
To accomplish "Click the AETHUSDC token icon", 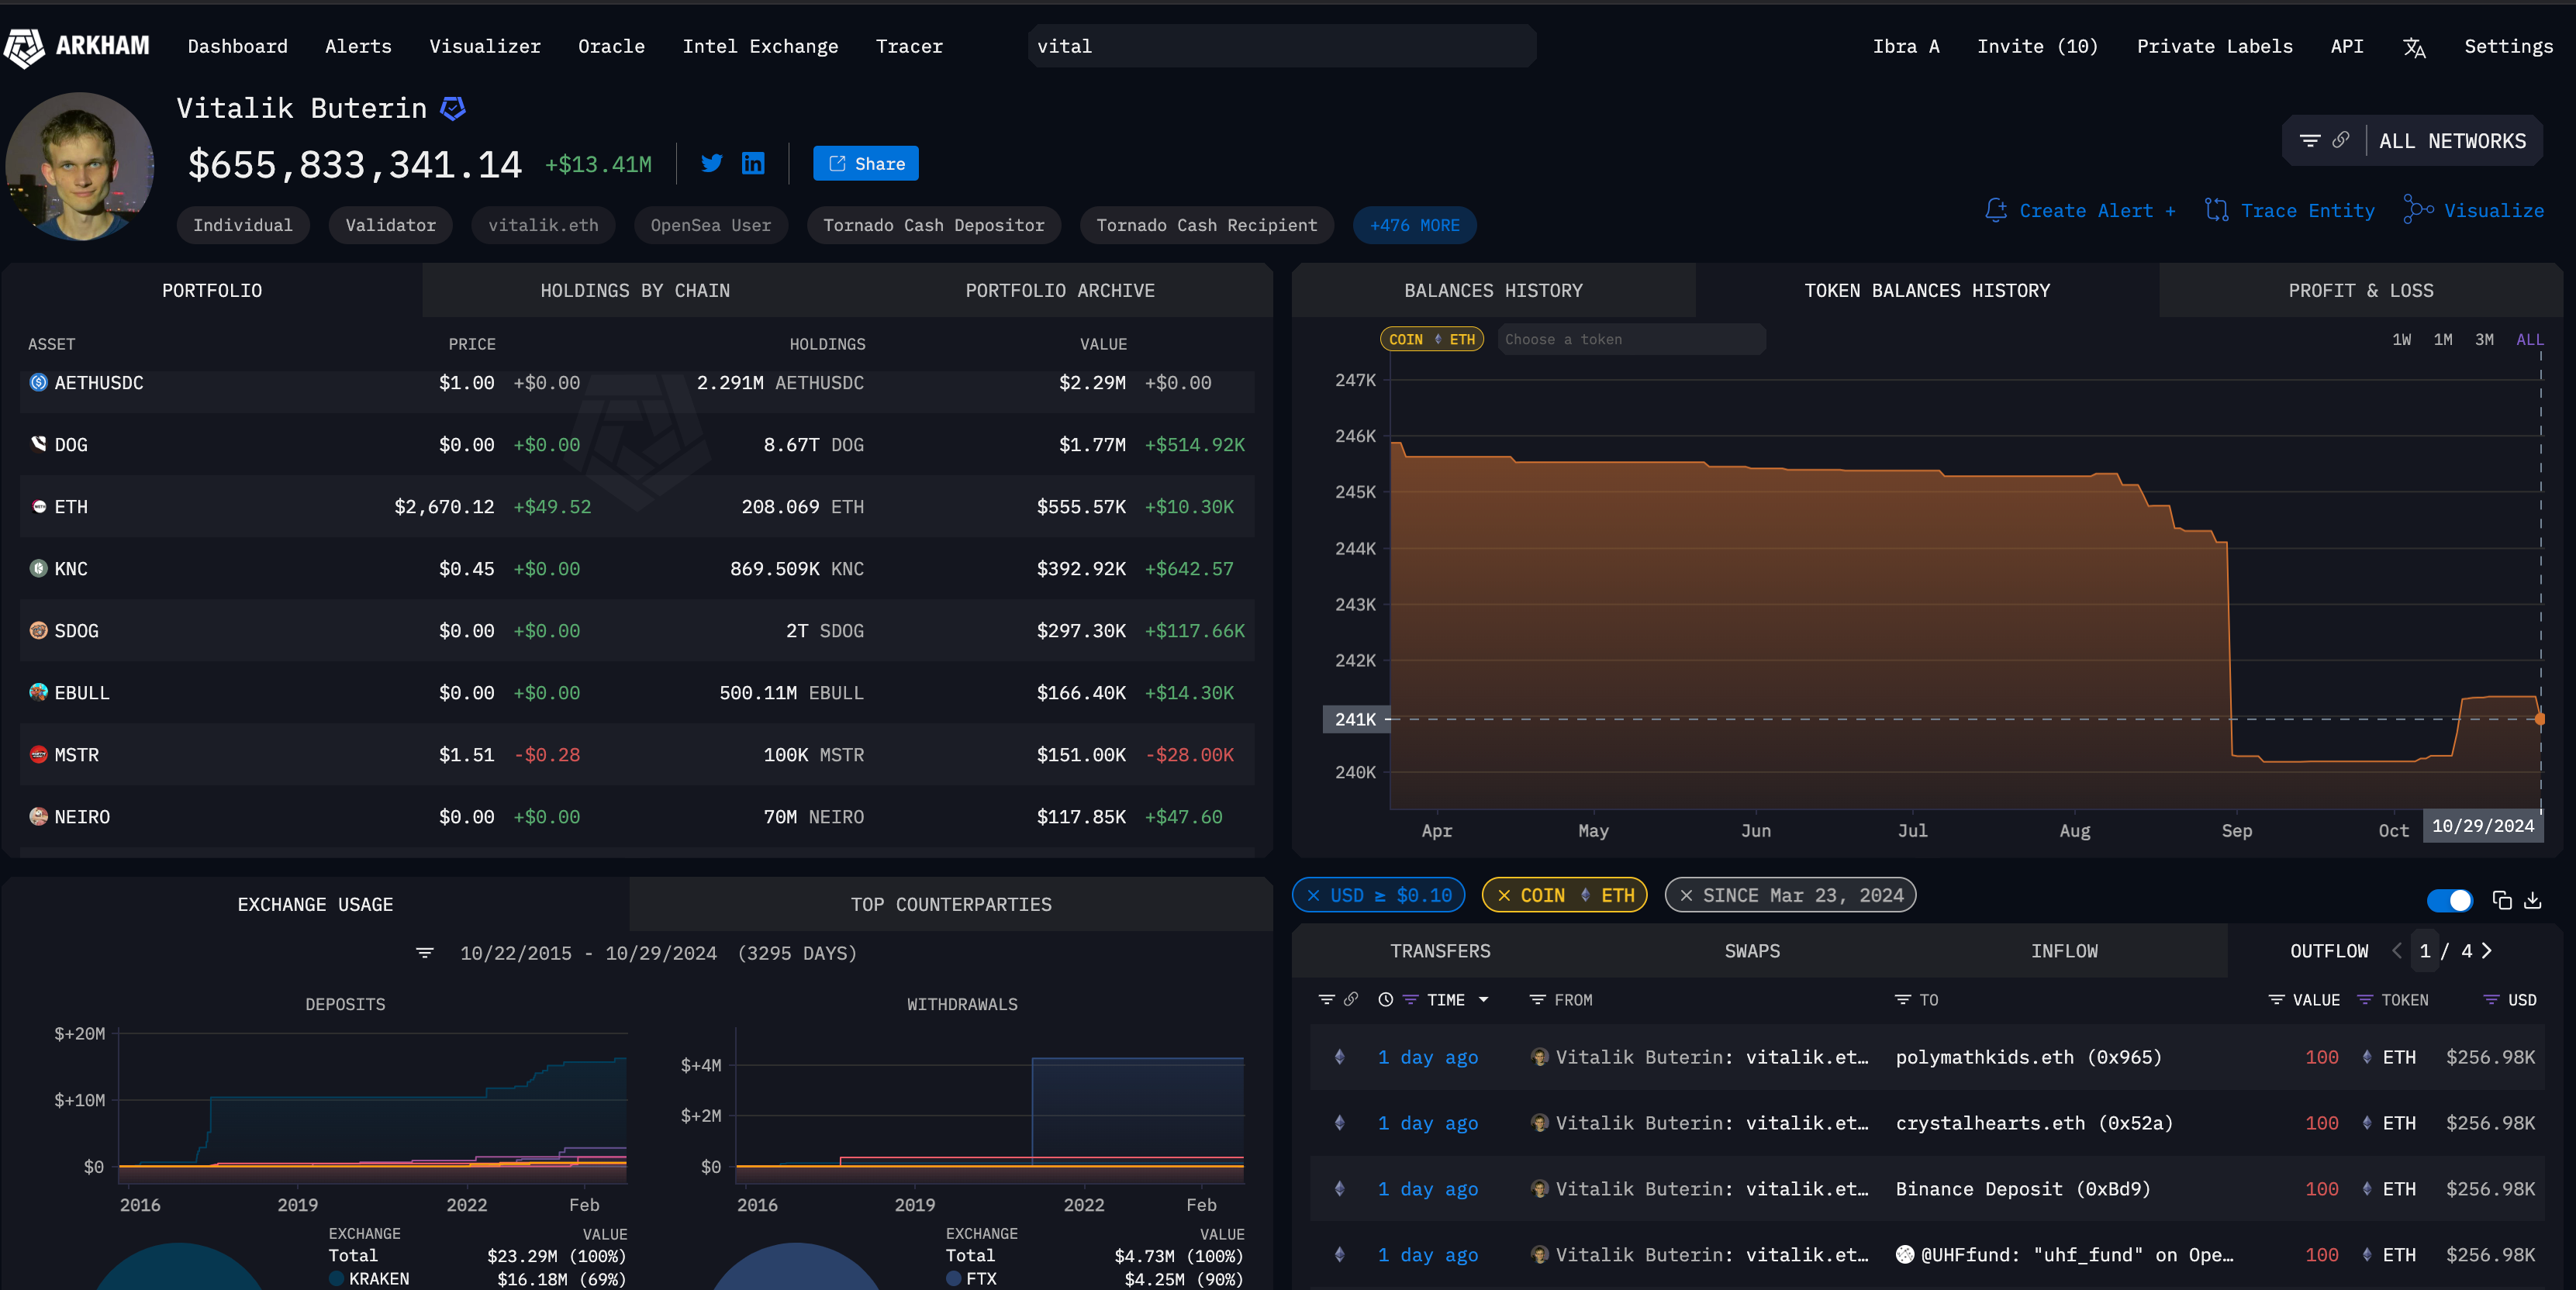I will pos(38,382).
